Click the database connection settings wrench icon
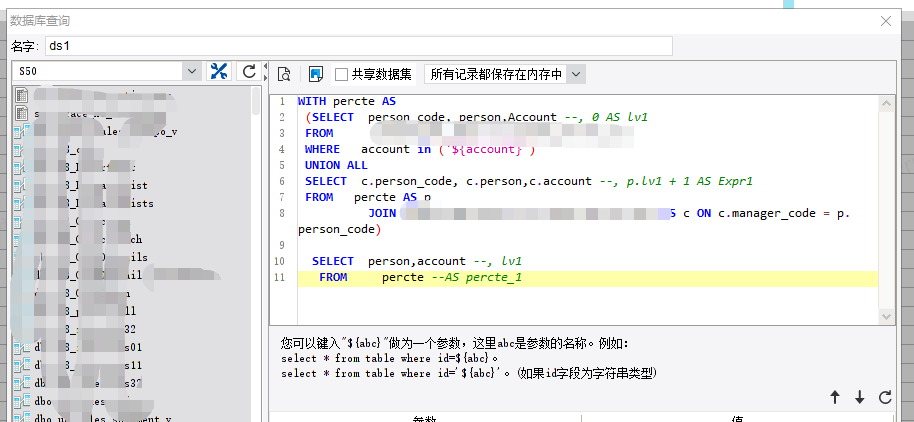Image resolution: width=914 pixels, height=422 pixels. 218,72
